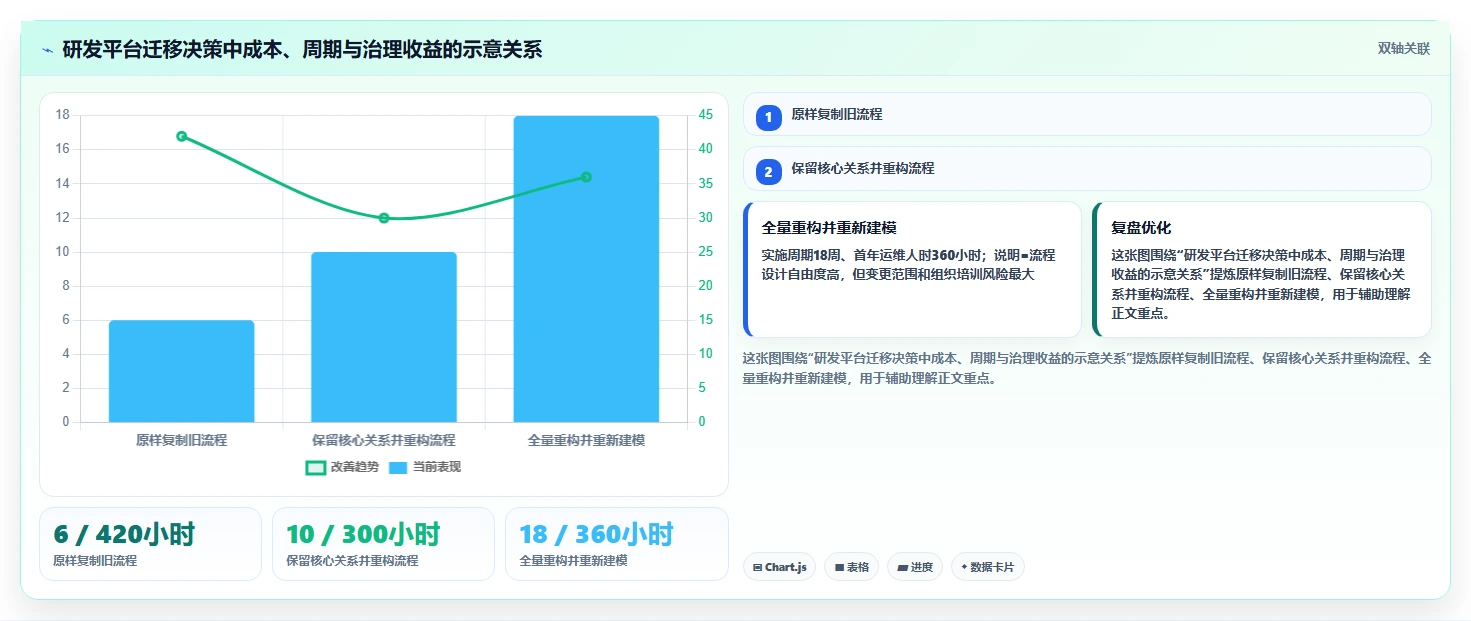Select the 全量重构并重新建模 detail card
The image size is (1471, 621).
click(x=912, y=269)
